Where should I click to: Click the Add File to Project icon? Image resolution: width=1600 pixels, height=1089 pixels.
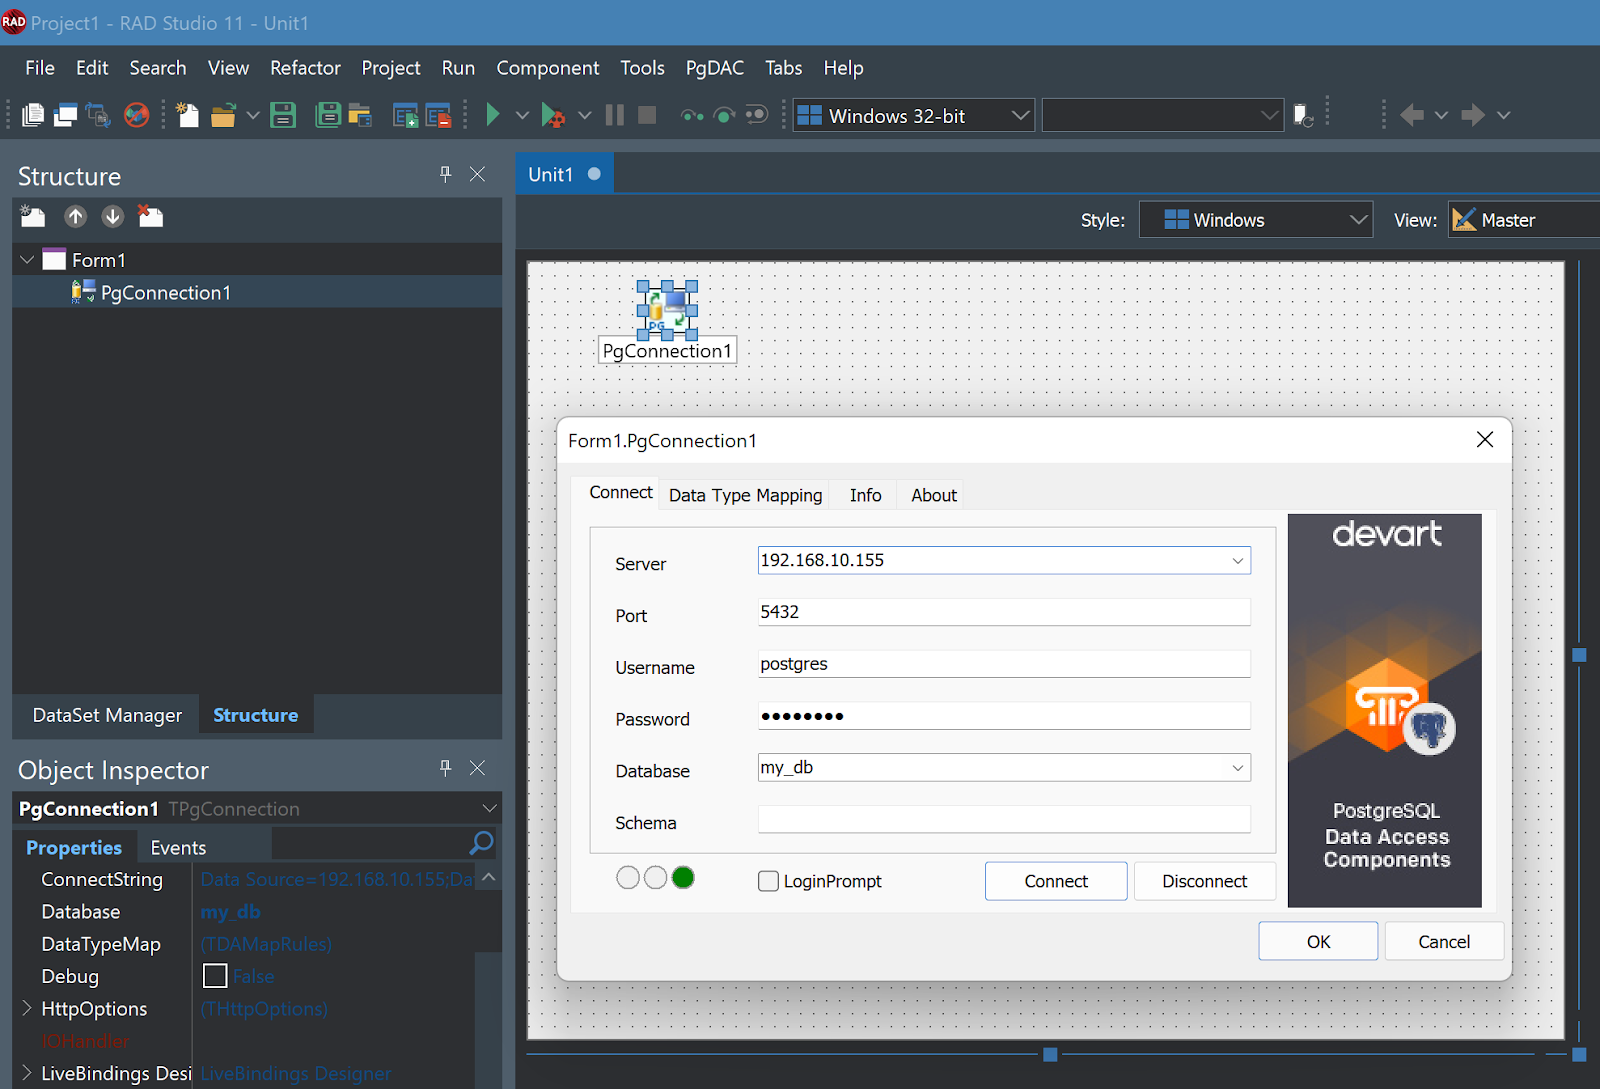pyautogui.click(x=405, y=116)
